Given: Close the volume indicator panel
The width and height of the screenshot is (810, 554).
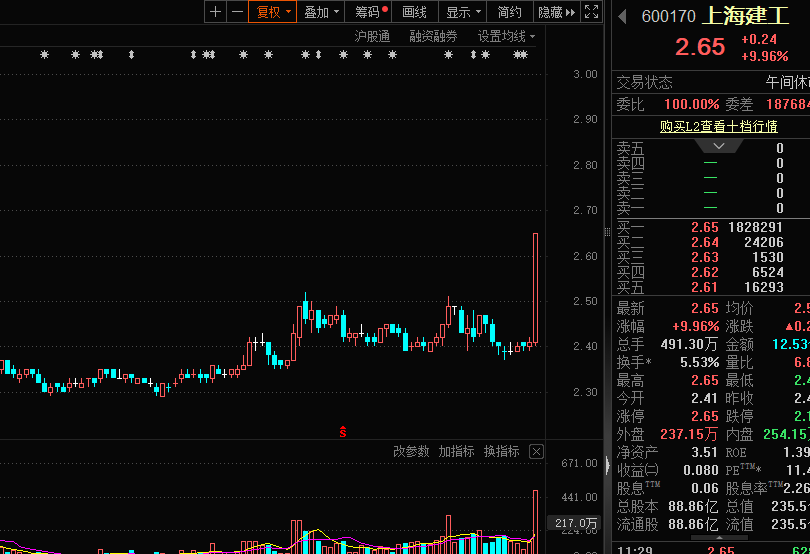Looking at the screenshot, I should pos(536,452).
